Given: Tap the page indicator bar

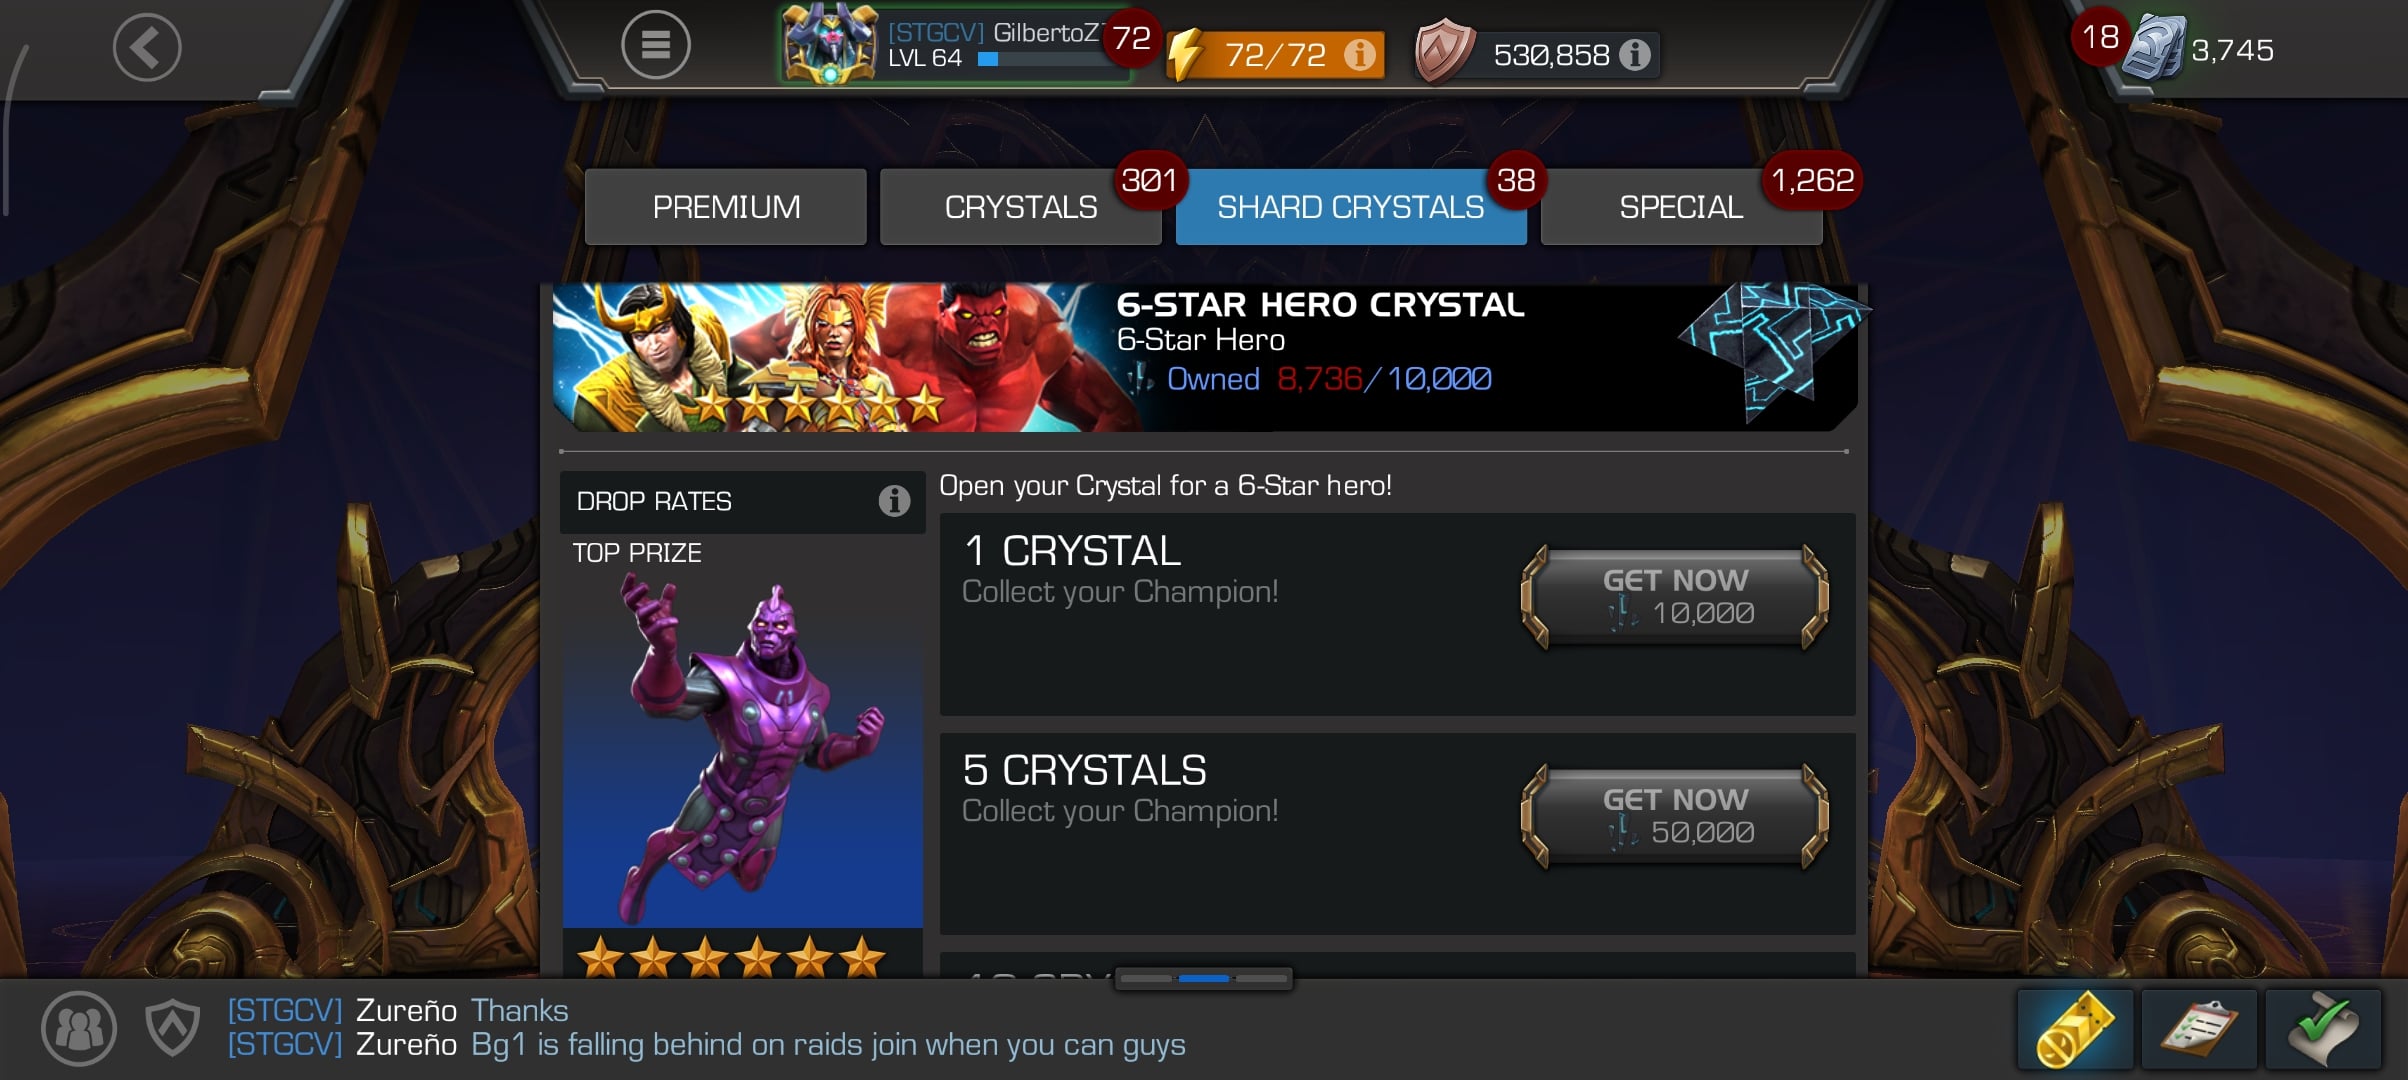Looking at the screenshot, I should pyautogui.click(x=1204, y=978).
